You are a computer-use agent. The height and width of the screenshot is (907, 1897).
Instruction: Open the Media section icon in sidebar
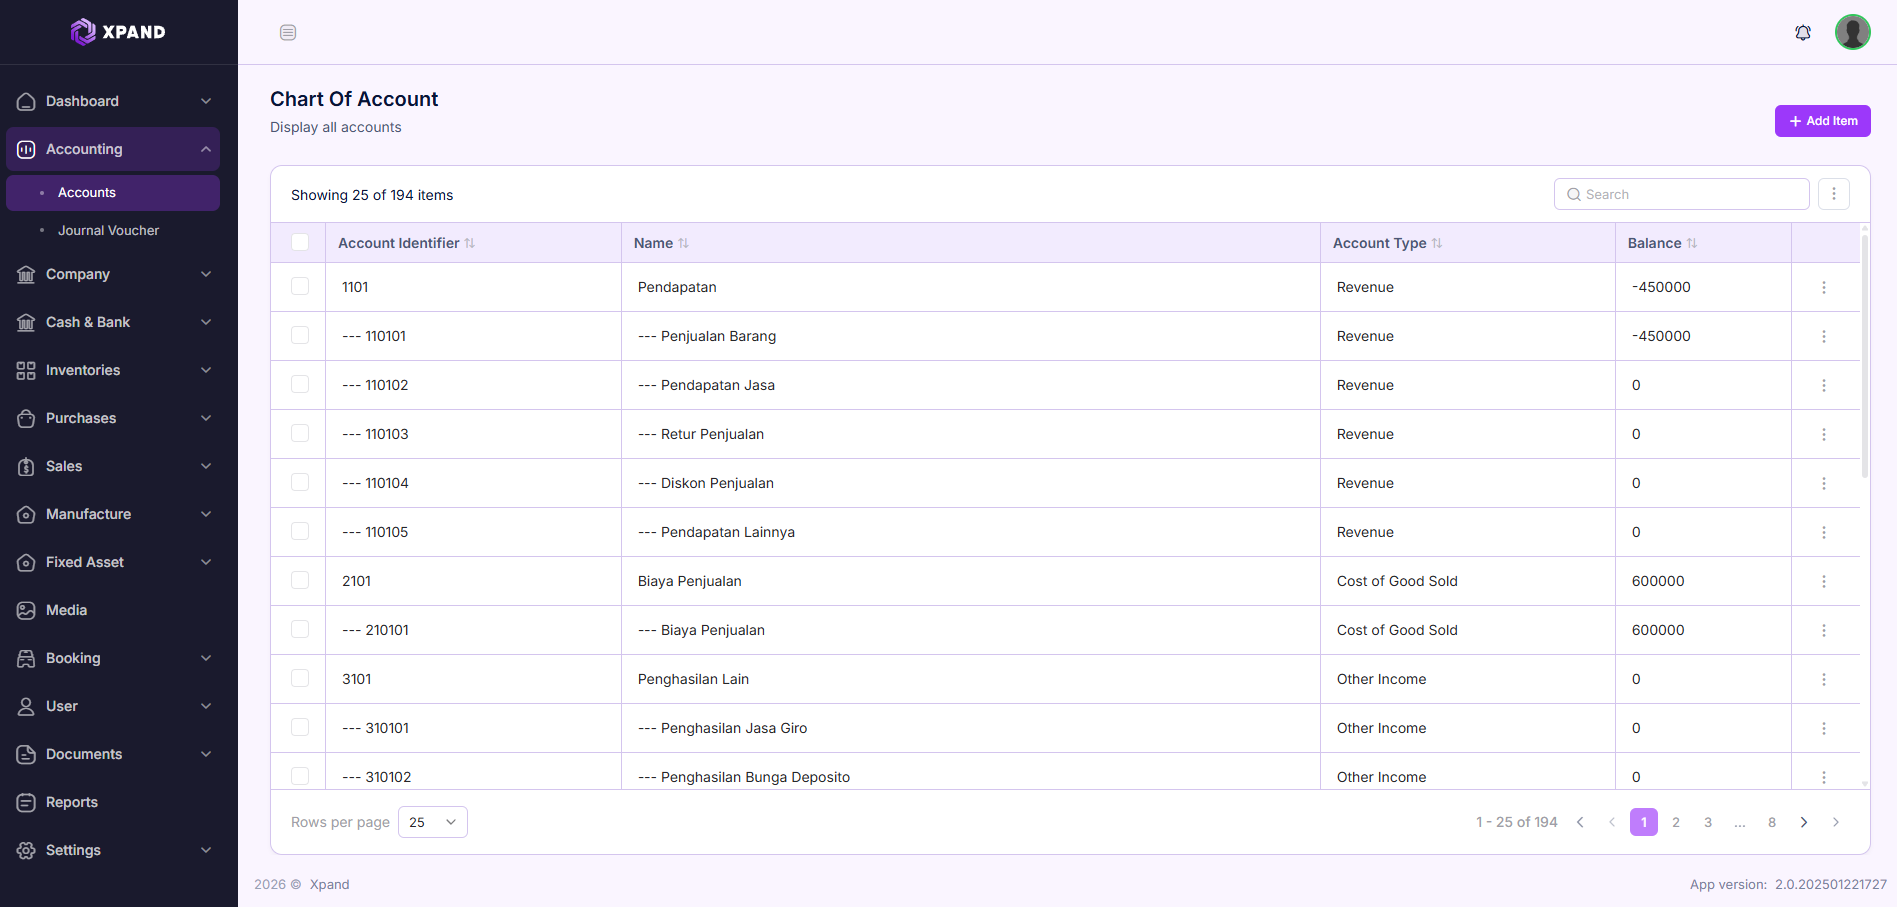click(x=26, y=610)
